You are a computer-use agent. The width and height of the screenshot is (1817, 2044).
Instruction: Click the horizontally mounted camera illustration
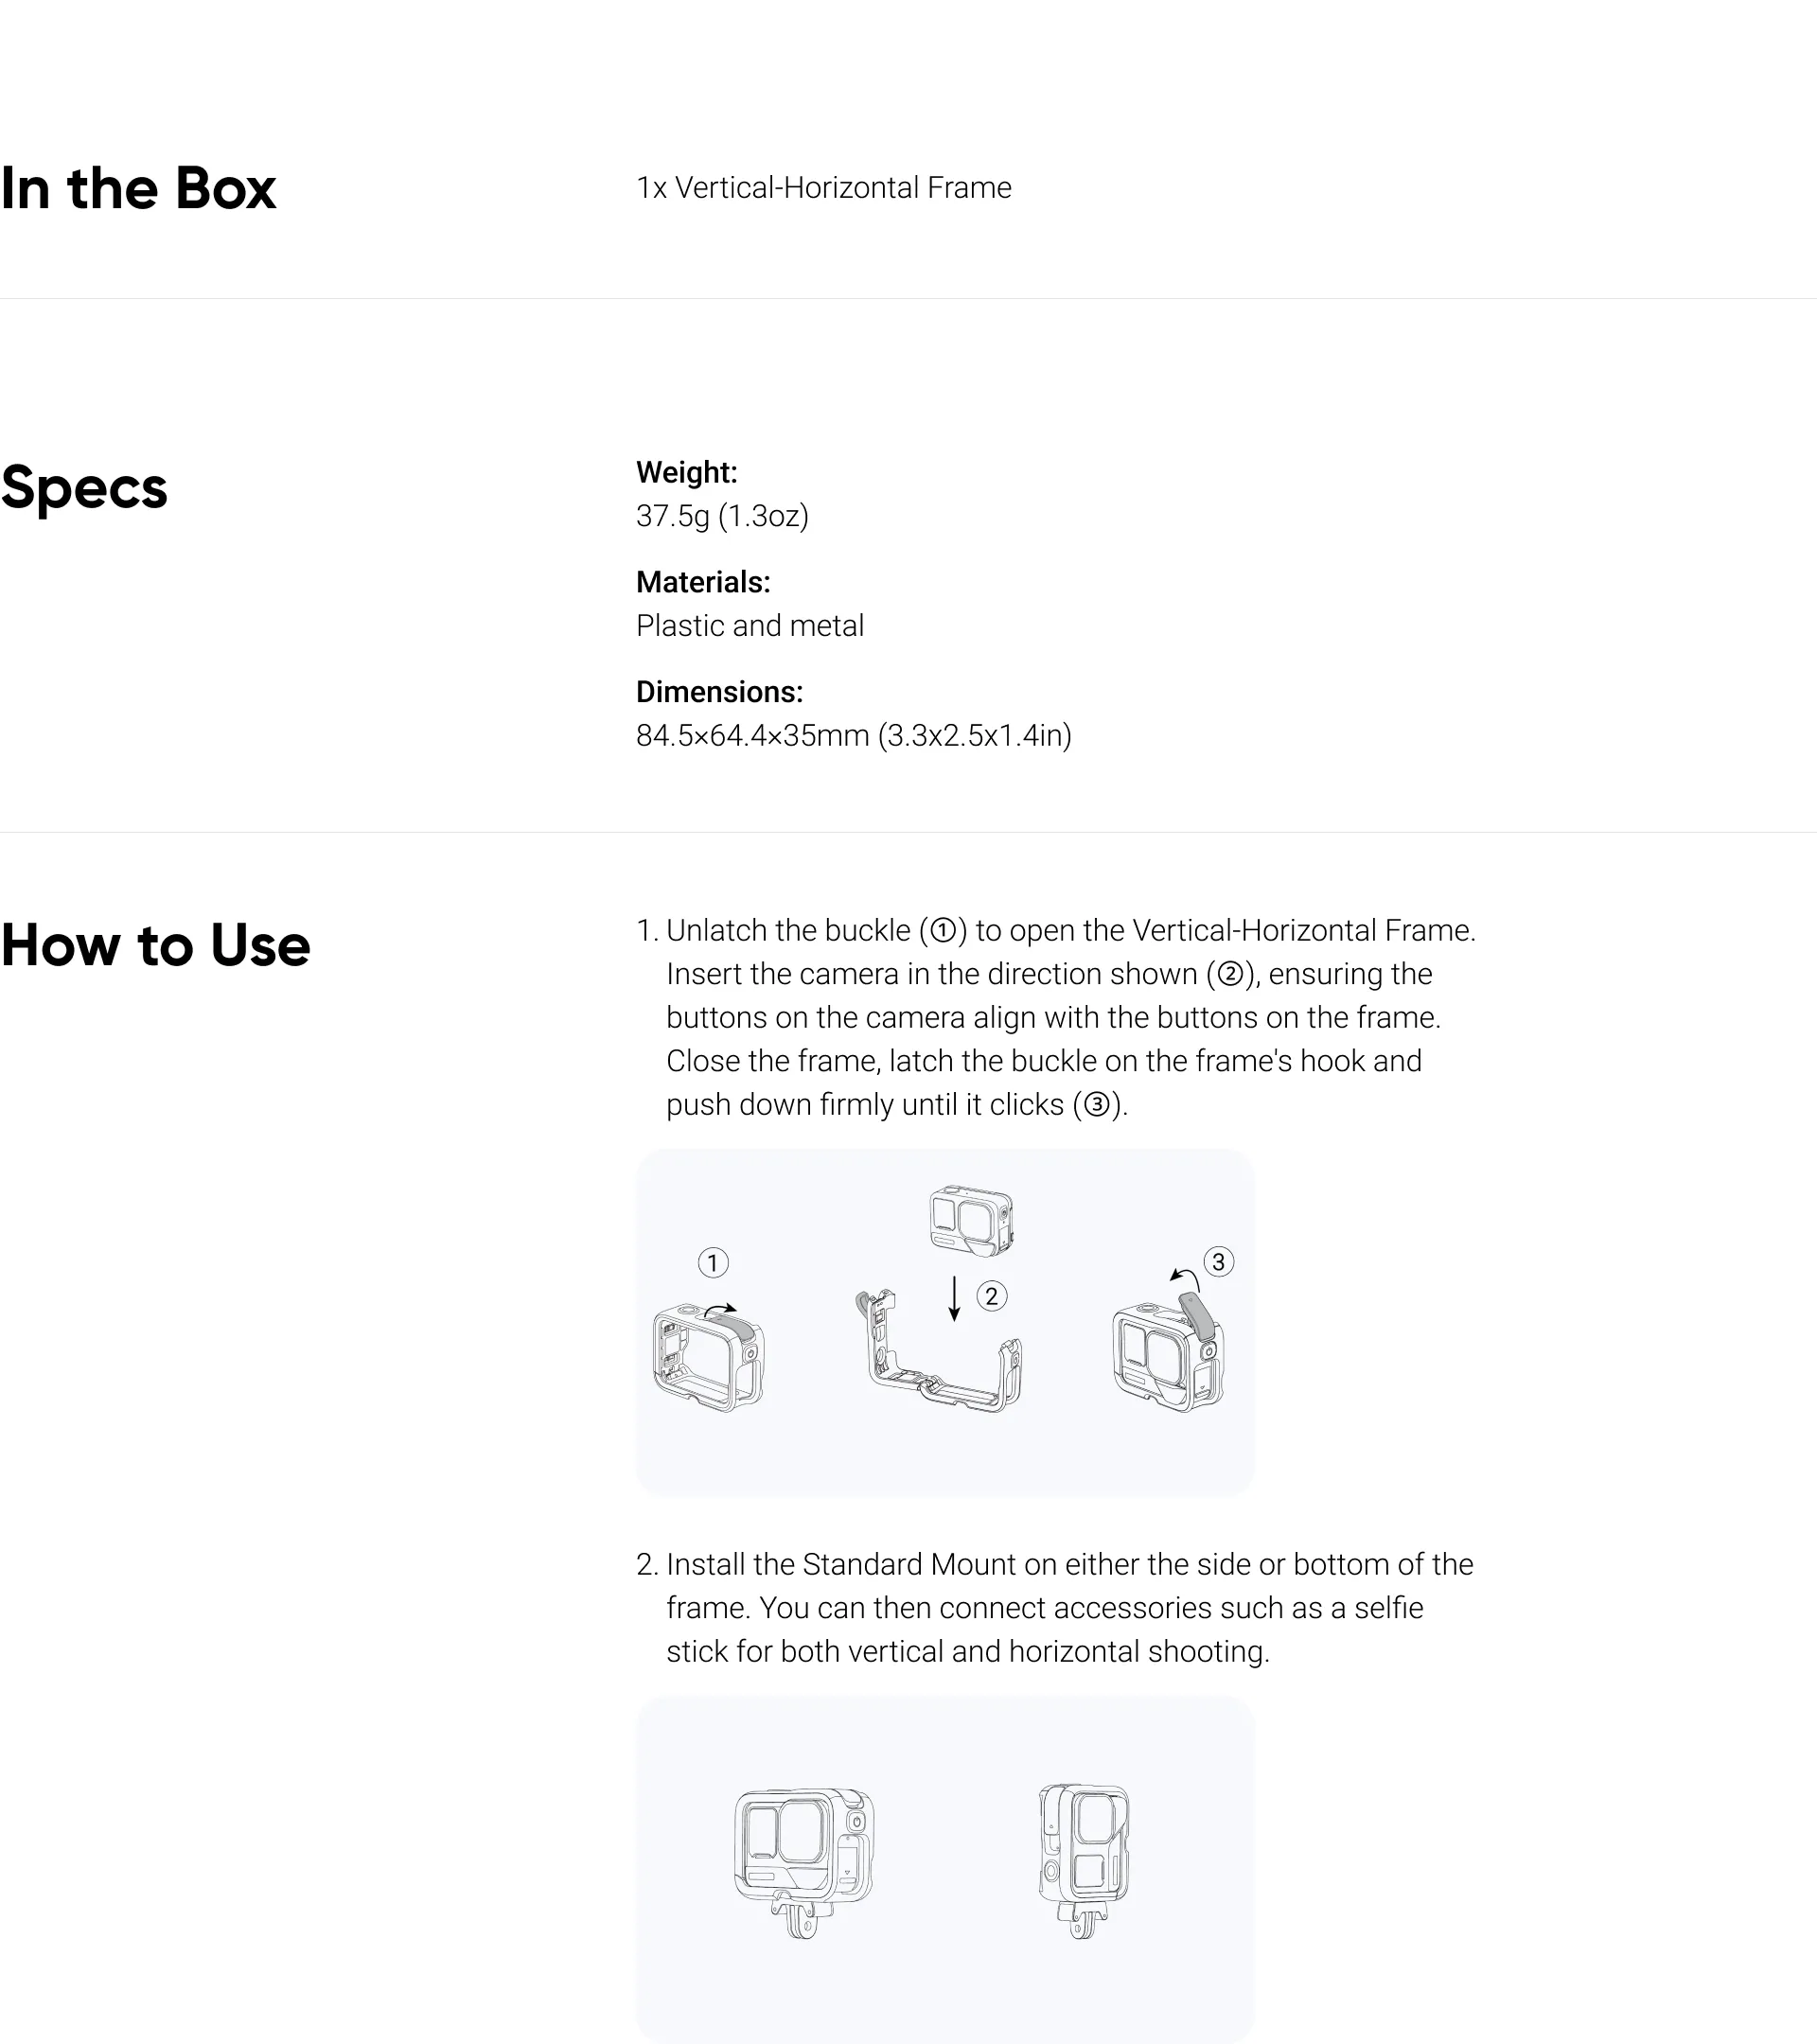click(804, 1862)
